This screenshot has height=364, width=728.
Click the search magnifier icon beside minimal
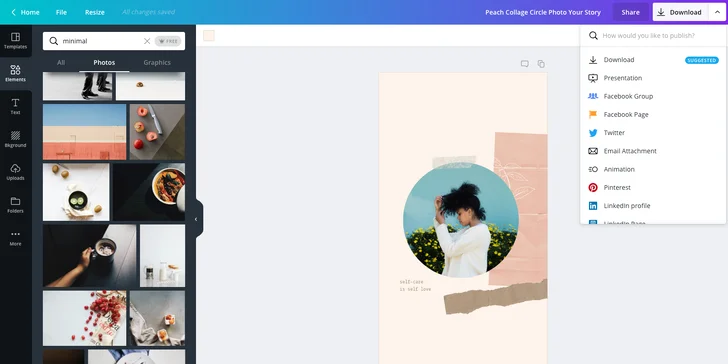pos(54,41)
